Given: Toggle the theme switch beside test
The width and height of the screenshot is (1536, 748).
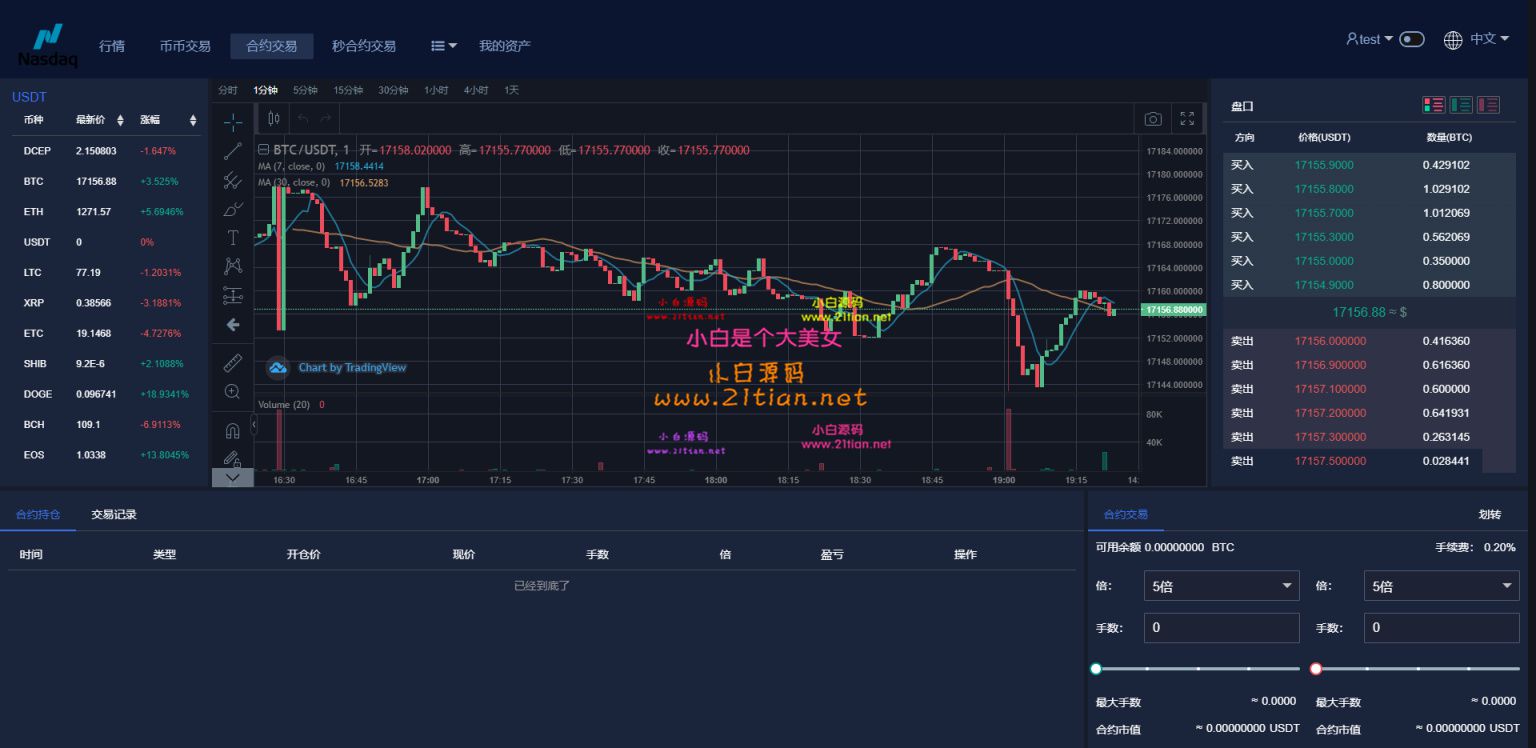Looking at the screenshot, I should pyautogui.click(x=1411, y=39).
